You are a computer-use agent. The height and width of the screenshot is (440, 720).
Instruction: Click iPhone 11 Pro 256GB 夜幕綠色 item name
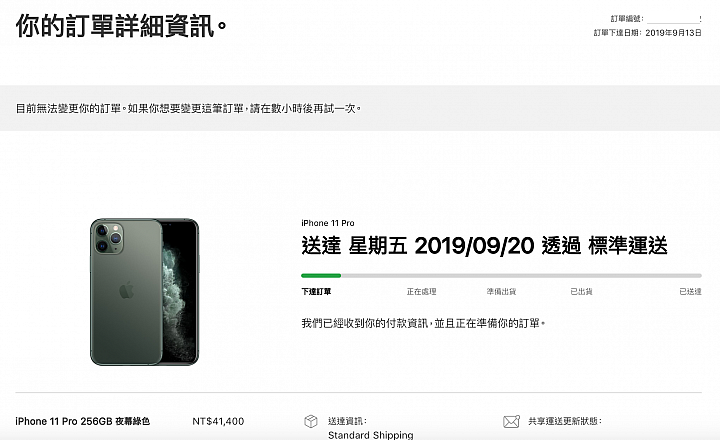click(83, 421)
